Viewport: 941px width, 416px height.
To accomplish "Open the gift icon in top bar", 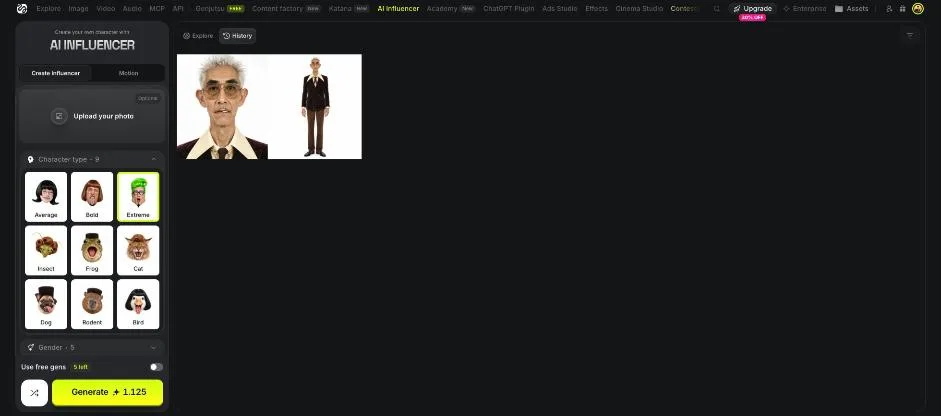I will click(x=902, y=8).
